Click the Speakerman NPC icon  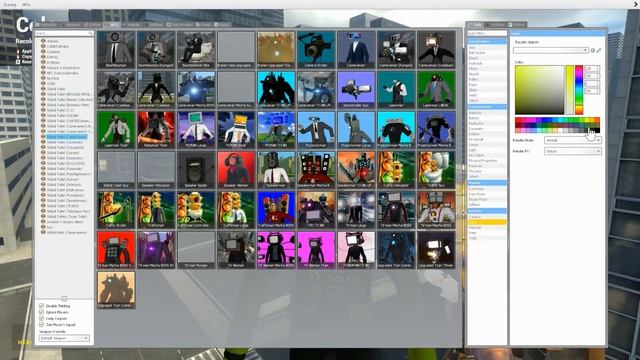coord(276,169)
